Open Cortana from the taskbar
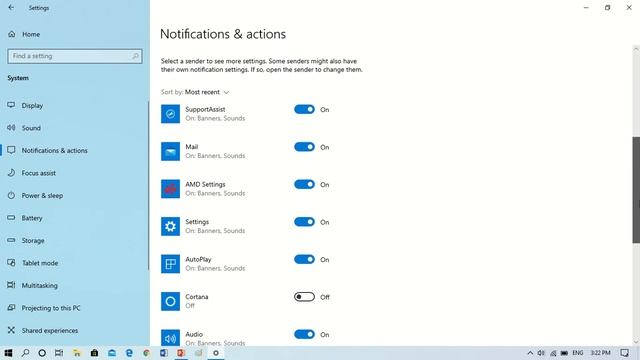Image resolution: width=640 pixels, height=360 pixels. coord(42,353)
